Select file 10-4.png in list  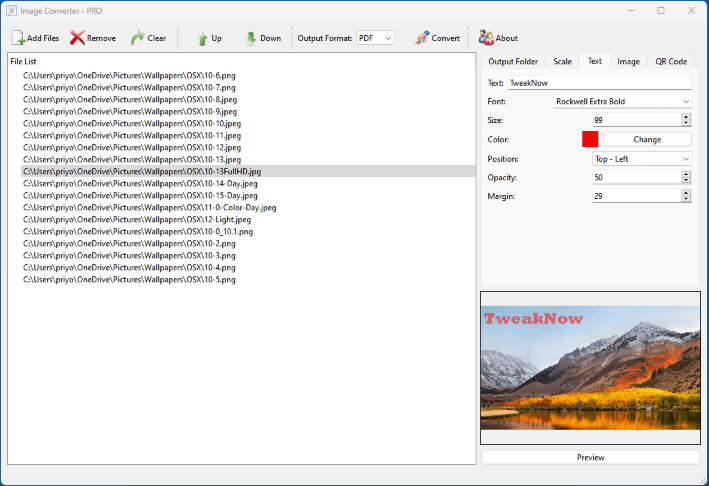coord(129,267)
